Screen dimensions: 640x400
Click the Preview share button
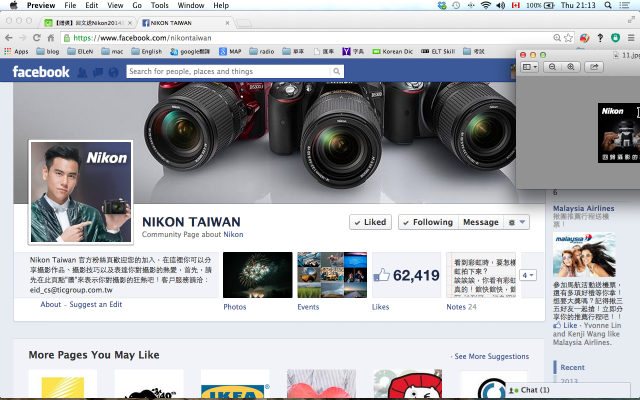[594, 67]
